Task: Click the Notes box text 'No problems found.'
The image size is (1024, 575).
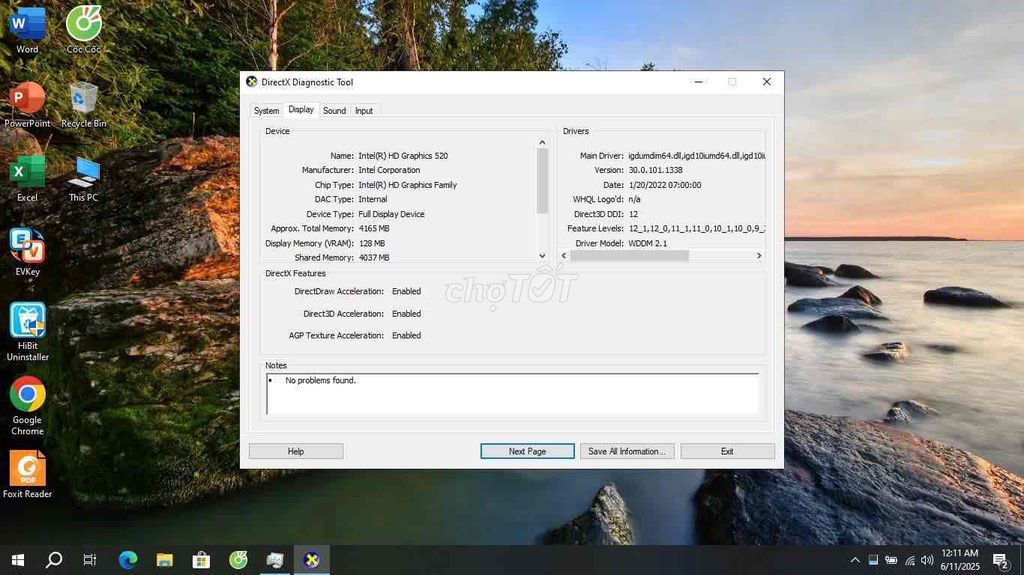Action: click(x=321, y=380)
